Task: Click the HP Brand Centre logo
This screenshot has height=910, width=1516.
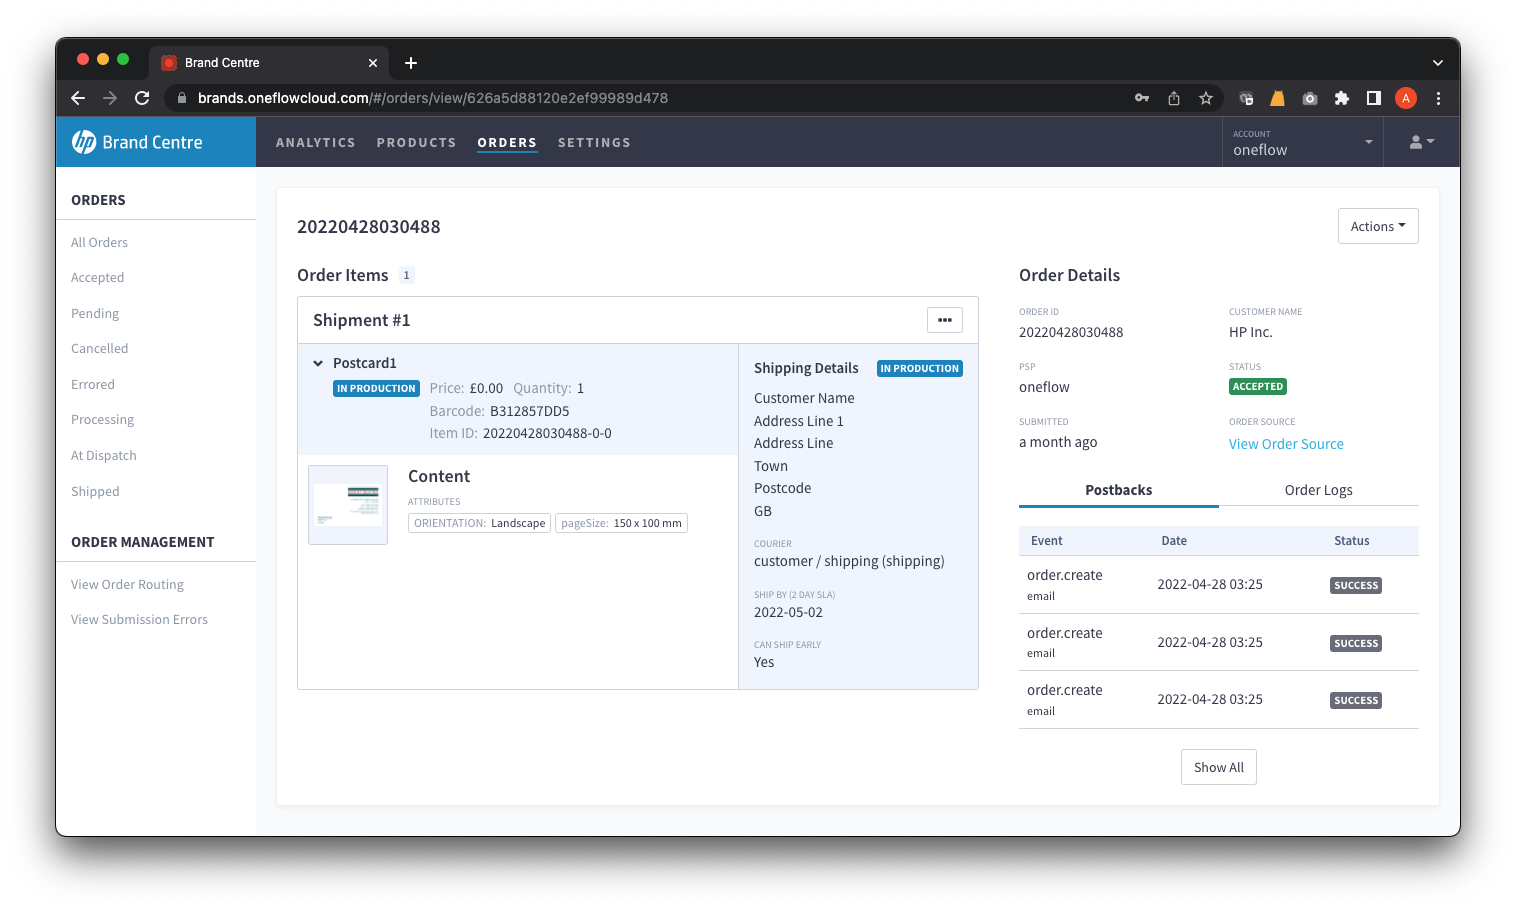Action: 137,142
